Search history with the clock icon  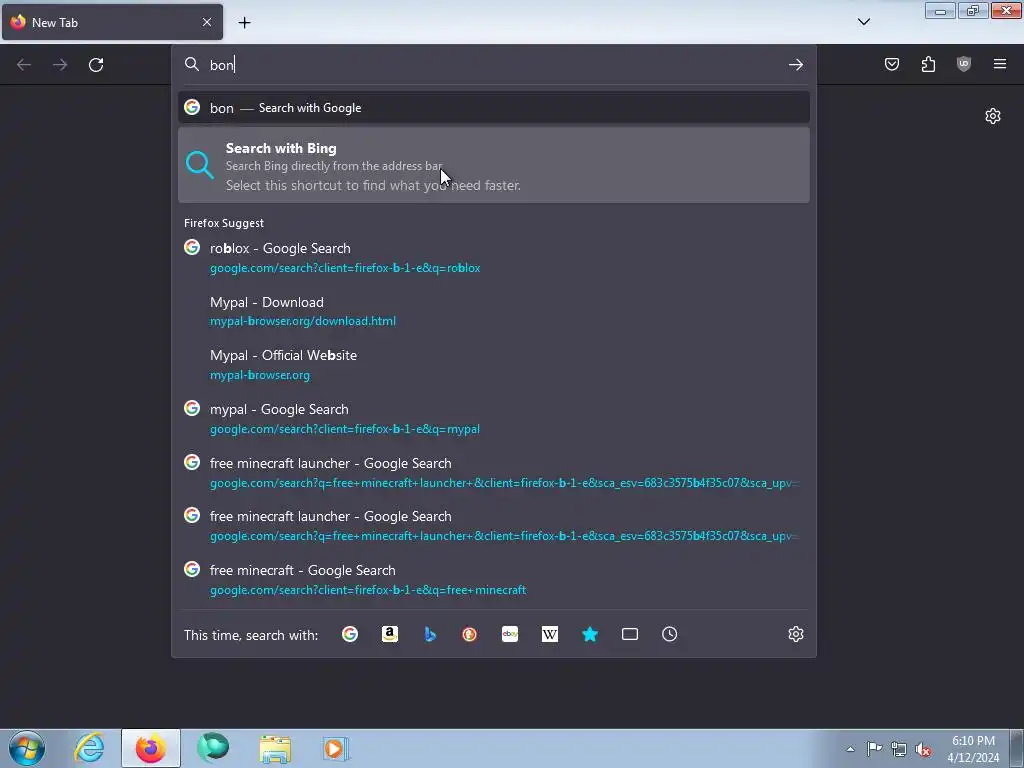[x=669, y=634]
